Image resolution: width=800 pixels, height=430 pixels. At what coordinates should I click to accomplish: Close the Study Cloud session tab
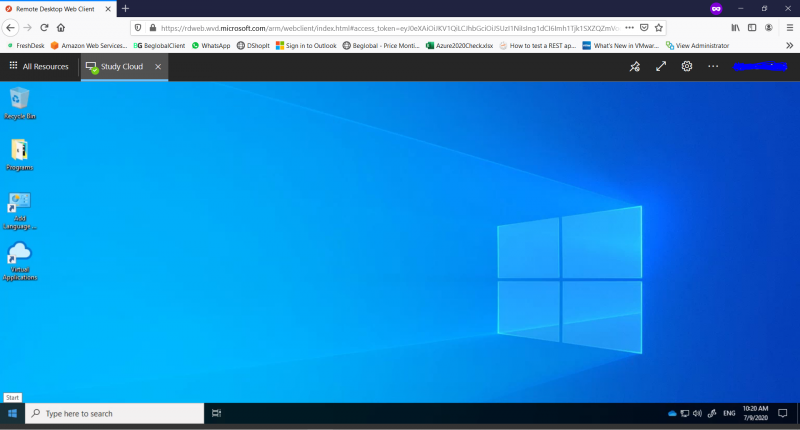click(x=158, y=66)
